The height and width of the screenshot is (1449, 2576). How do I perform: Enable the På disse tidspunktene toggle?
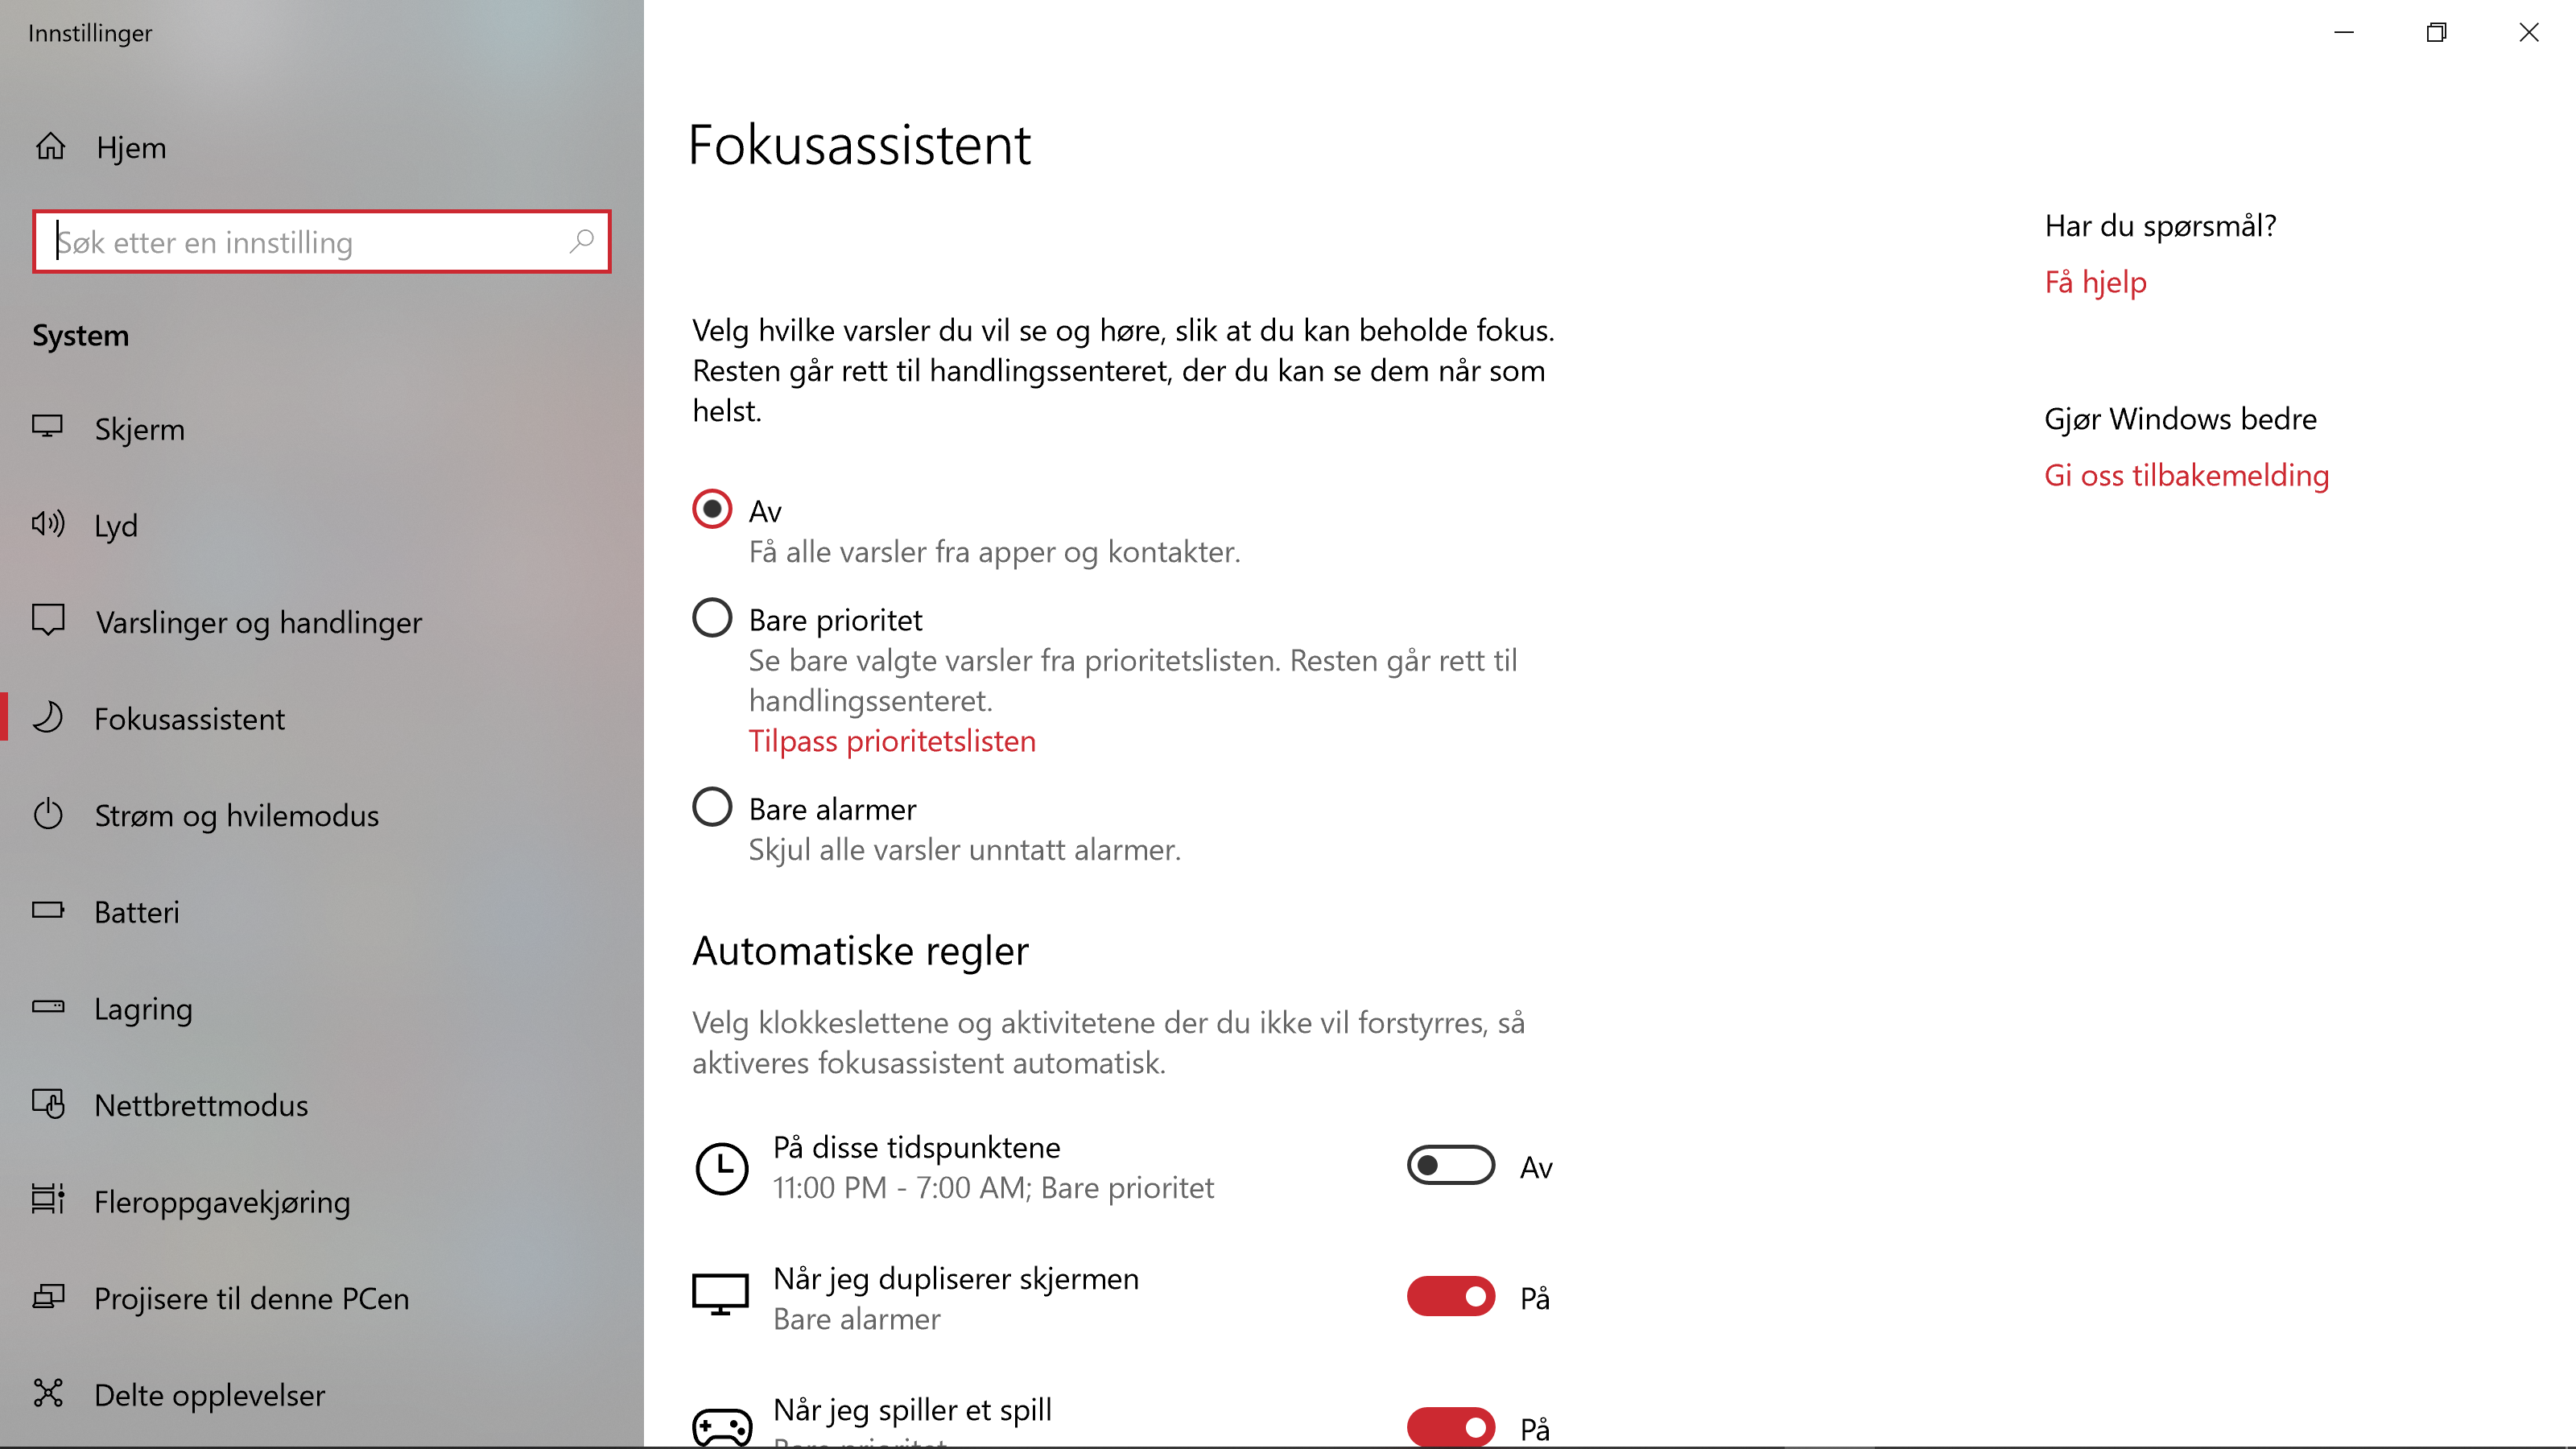[x=1450, y=1165]
